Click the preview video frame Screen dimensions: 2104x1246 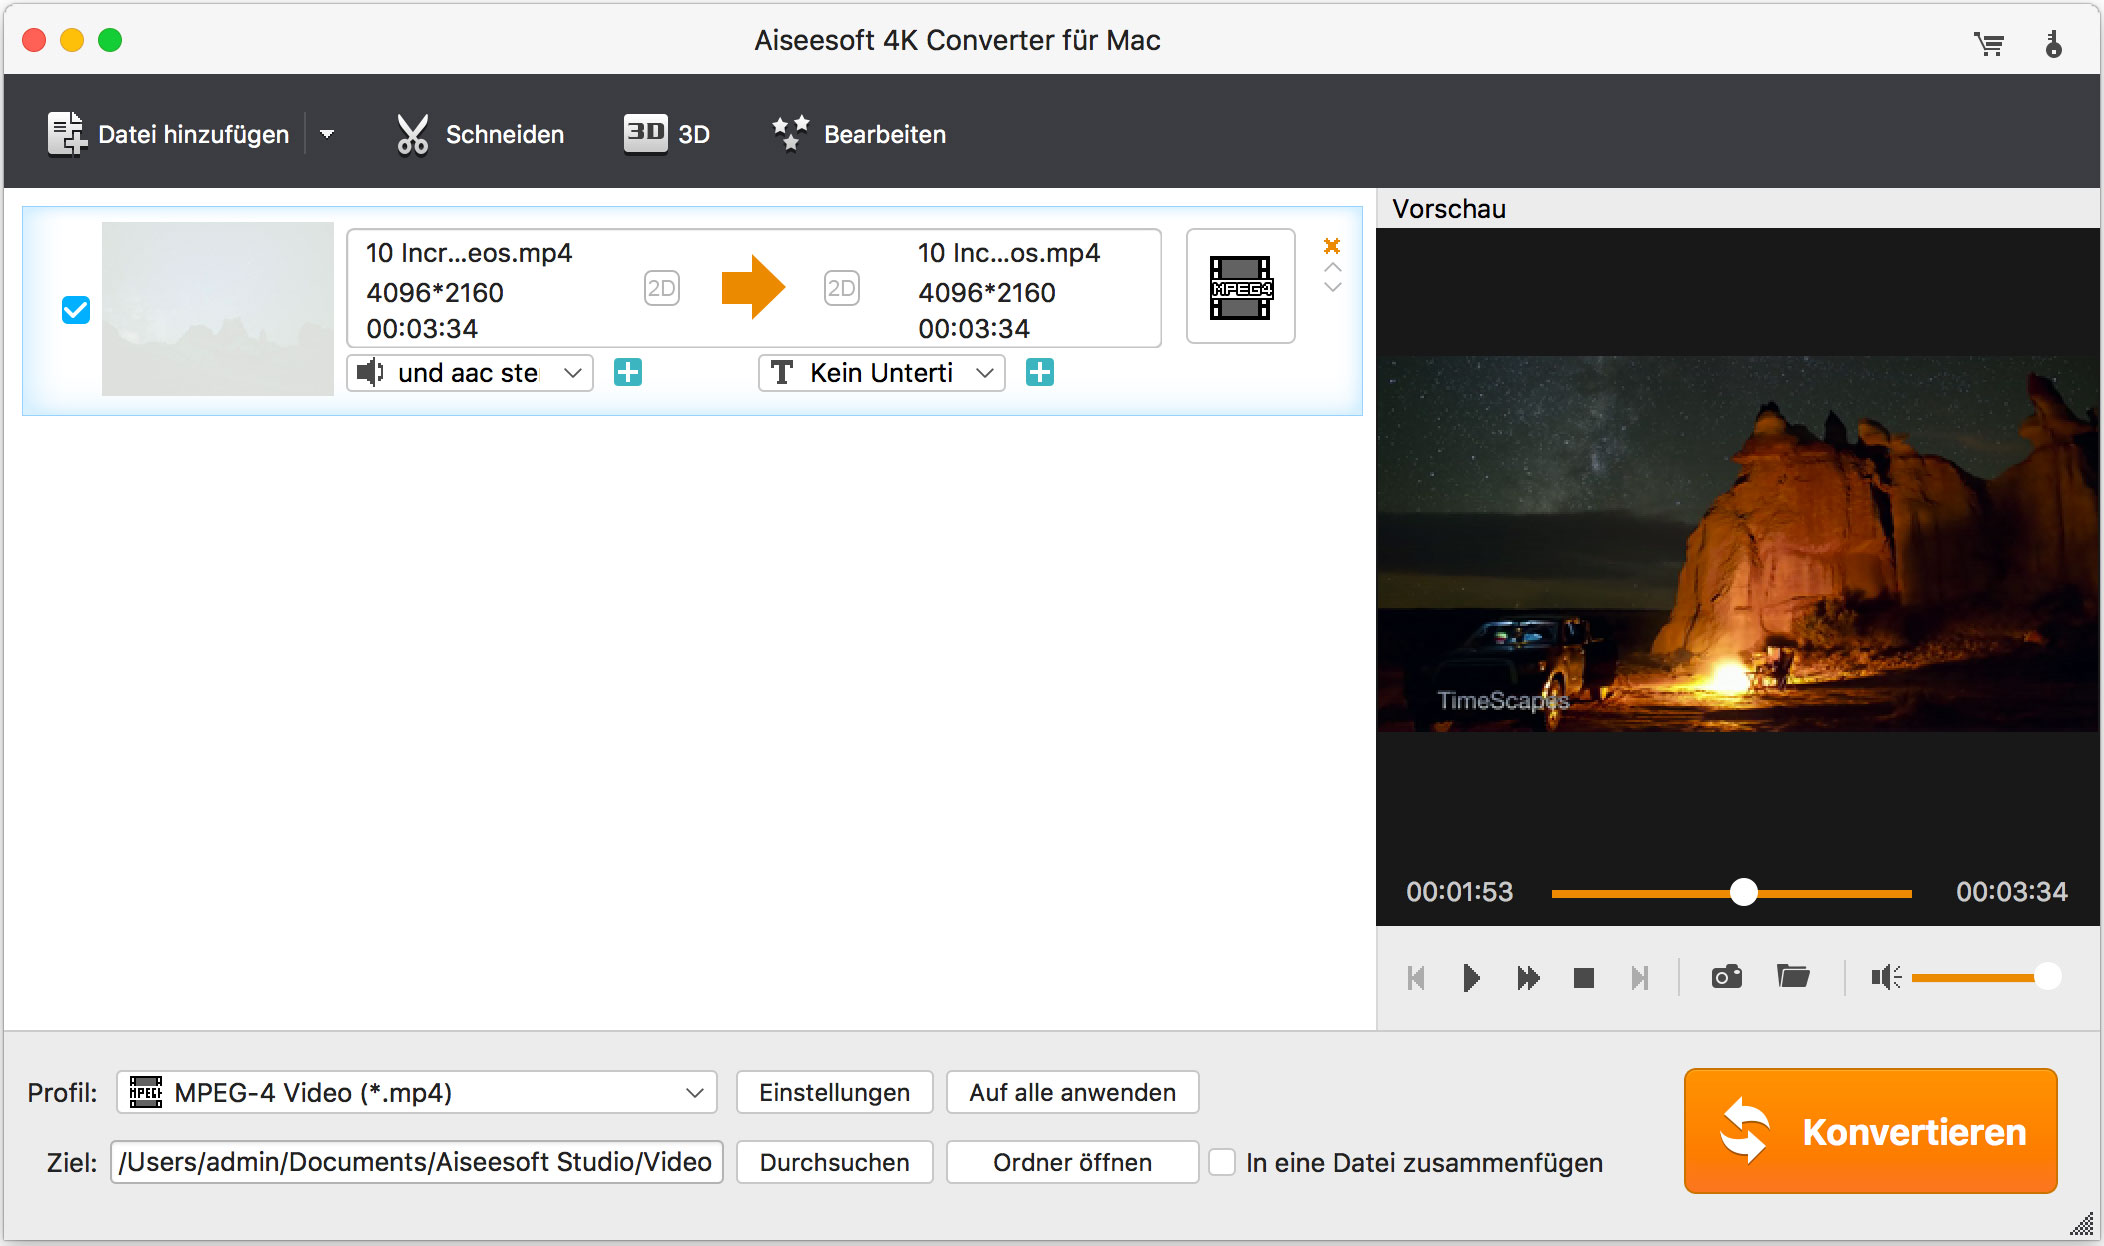pos(1738,543)
